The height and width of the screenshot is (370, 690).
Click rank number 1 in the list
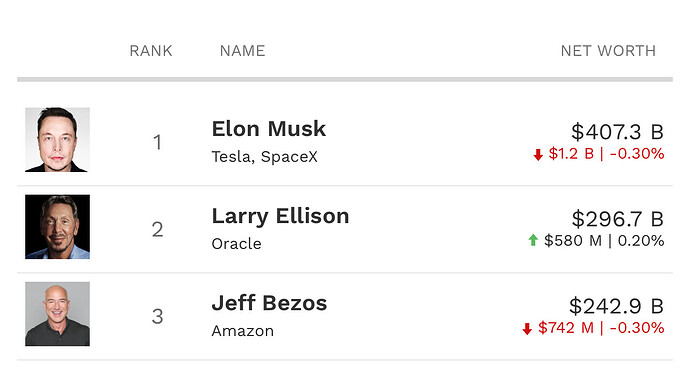(157, 143)
